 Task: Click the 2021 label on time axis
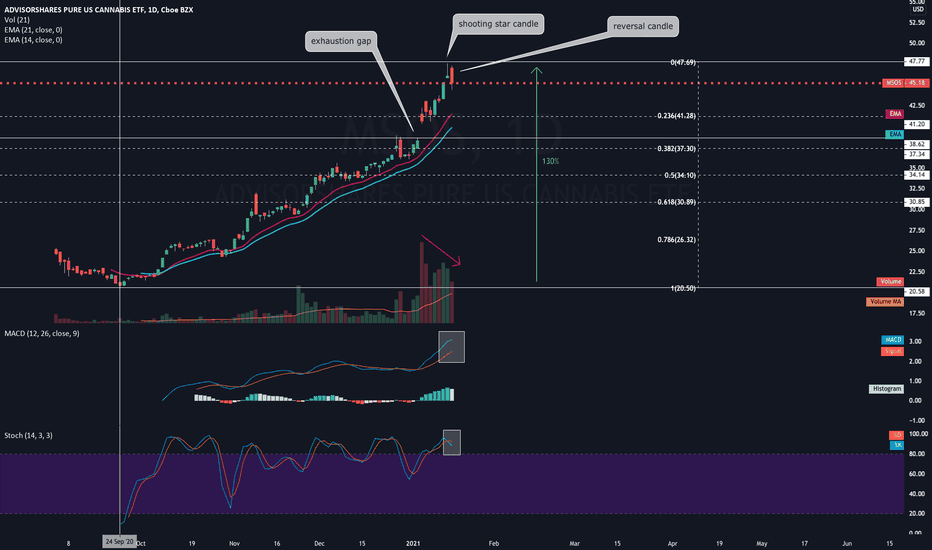click(413, 543)
